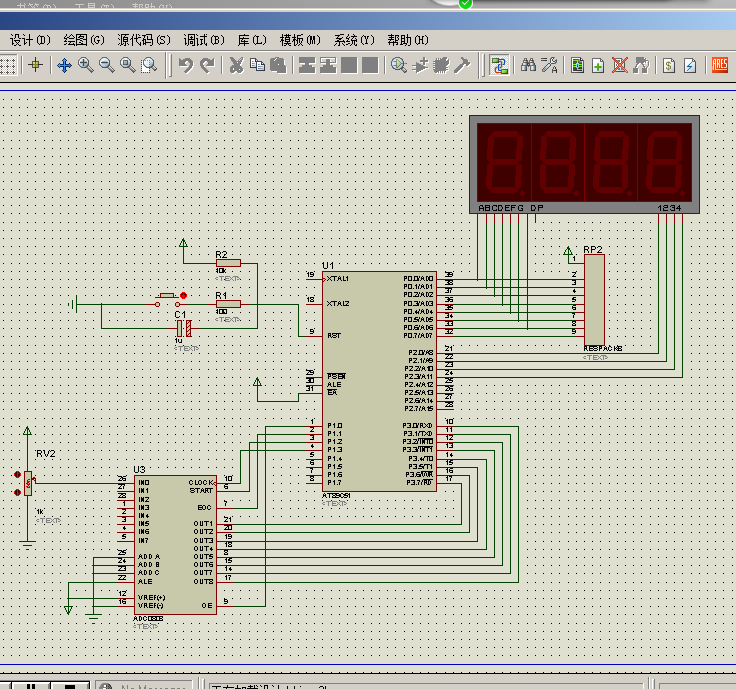Click the RESPACK8 part name text

pyautogui.click(x=603, y=348)
